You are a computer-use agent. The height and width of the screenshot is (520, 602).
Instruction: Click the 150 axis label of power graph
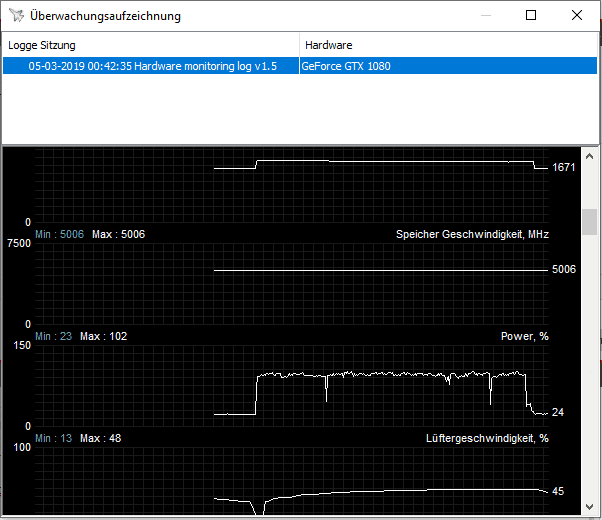pyautogui.click(x=22, y=346)
